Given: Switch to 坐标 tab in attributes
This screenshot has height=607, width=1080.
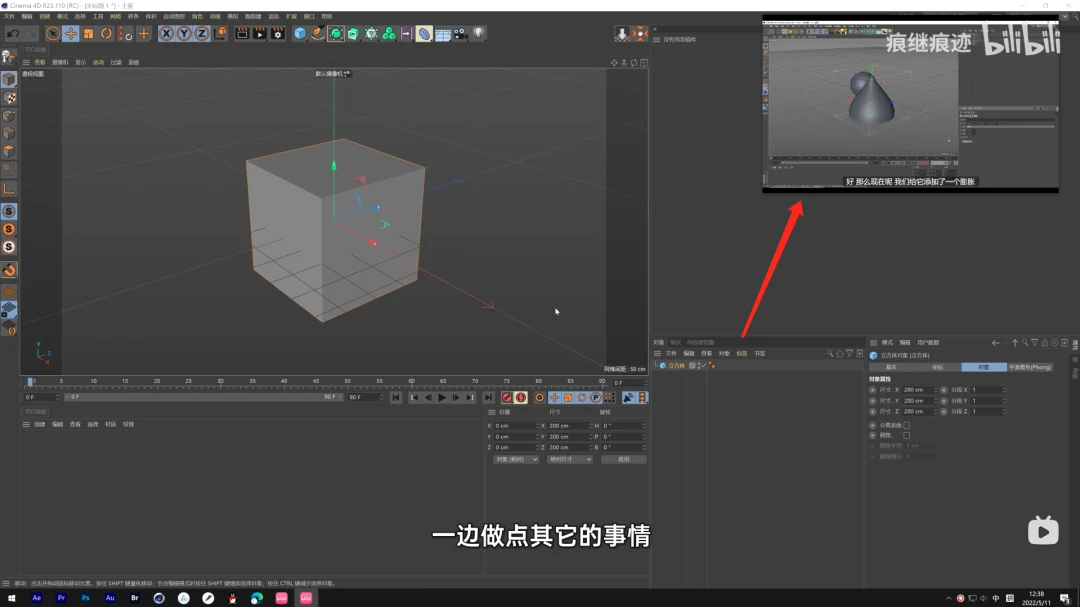Looking at the screenshot, I should tap(937, 367).
